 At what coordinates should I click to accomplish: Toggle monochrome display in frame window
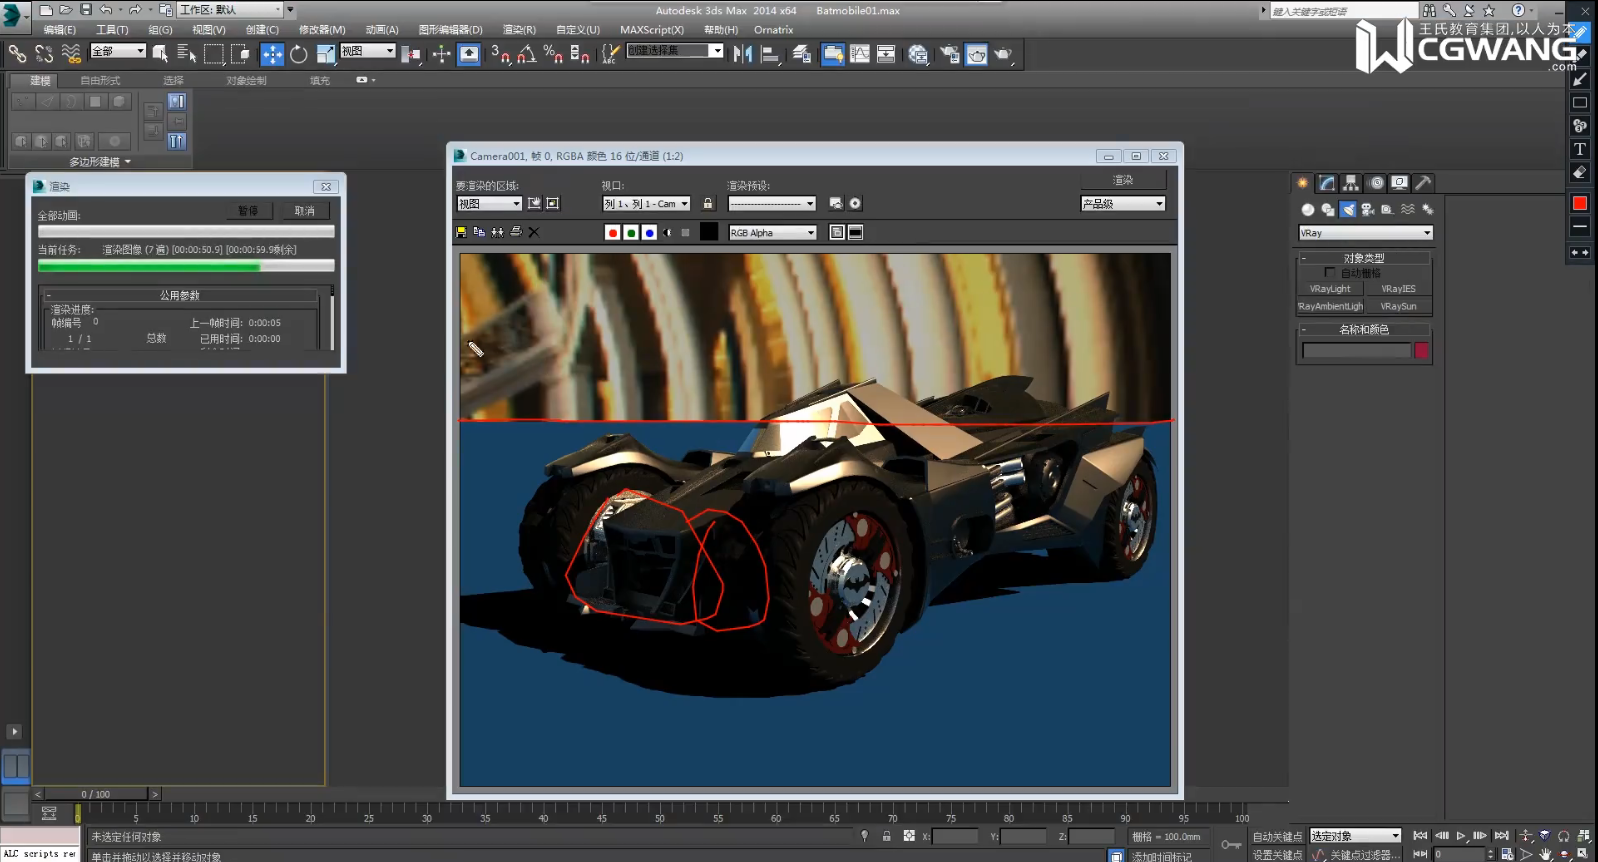[x=685, y=233]
